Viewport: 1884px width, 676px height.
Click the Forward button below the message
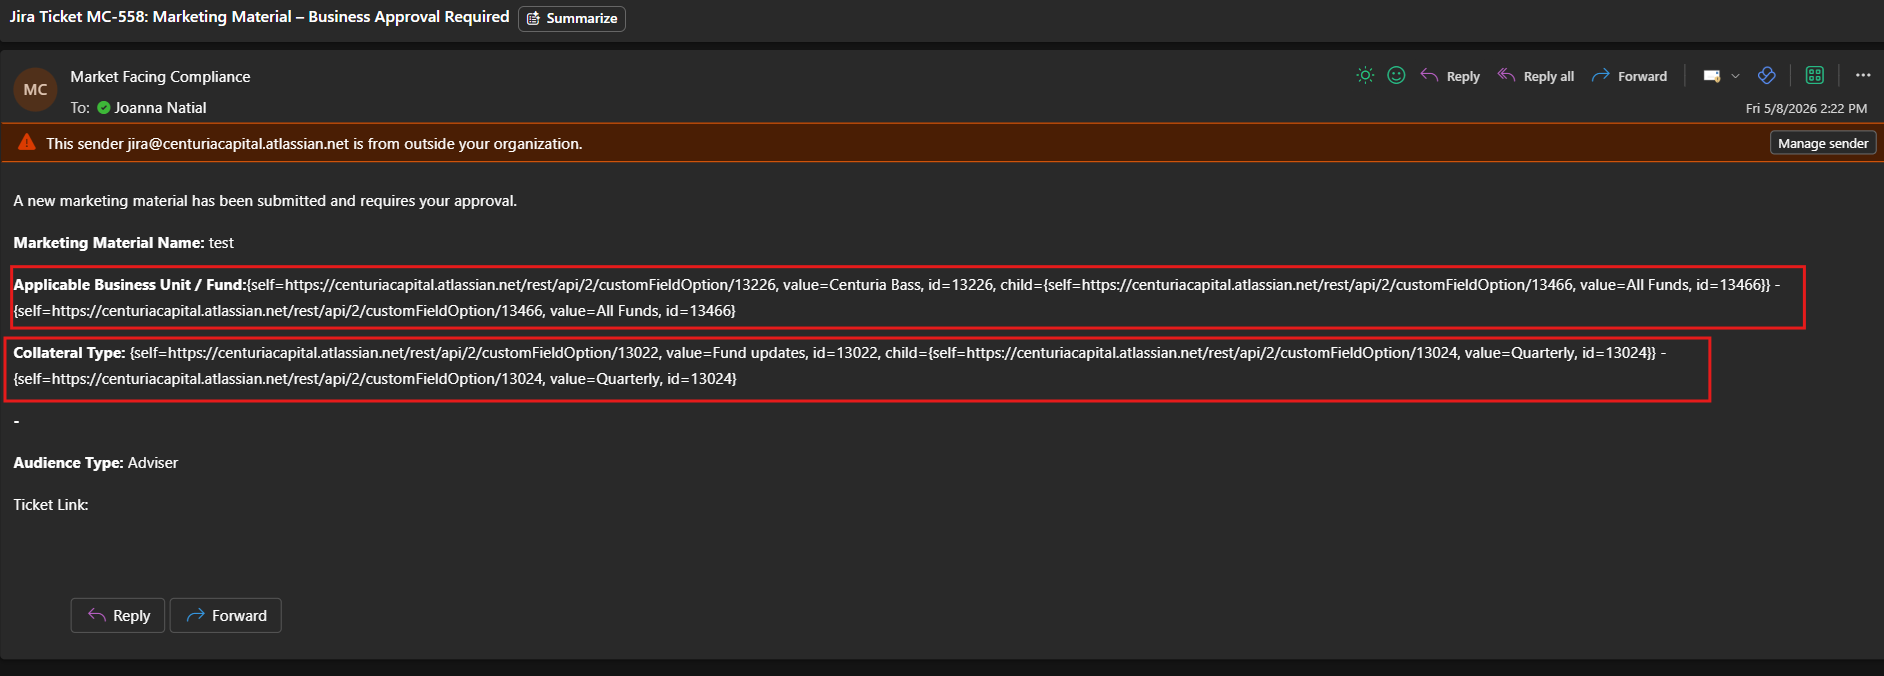(x=226, y=616)
